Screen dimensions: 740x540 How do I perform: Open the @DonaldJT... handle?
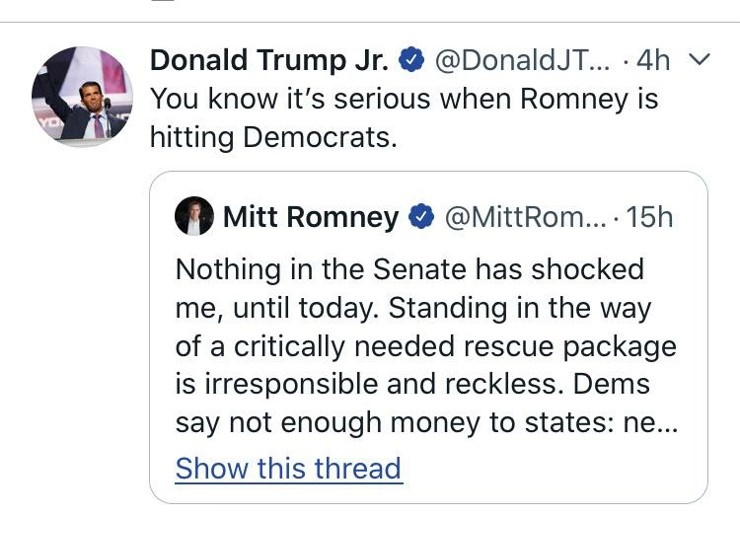click(x=522, y=60)
